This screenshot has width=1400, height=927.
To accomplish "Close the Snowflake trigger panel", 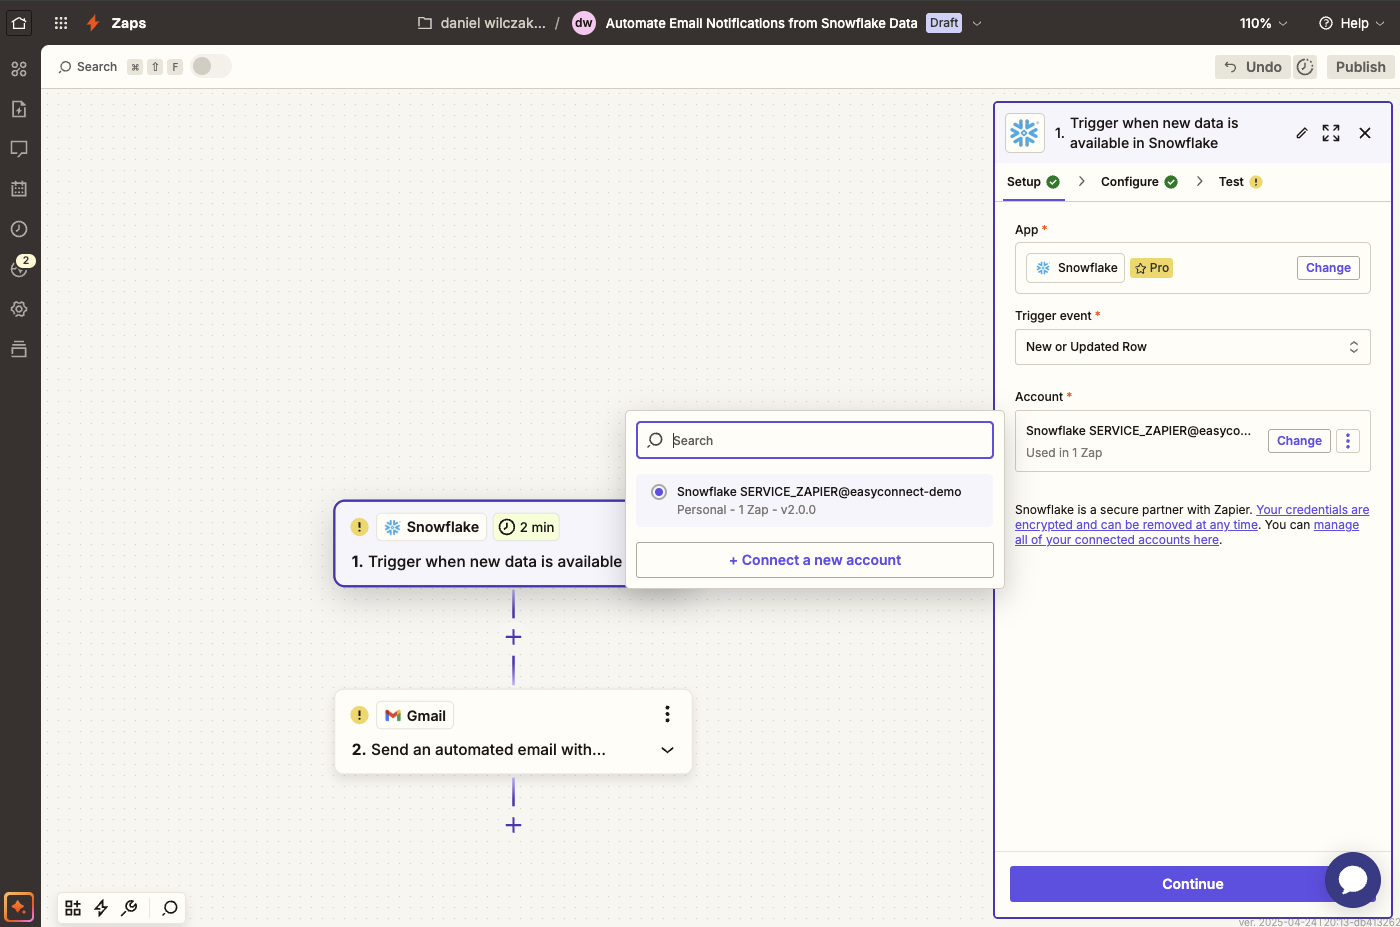I will [1365, 133].
